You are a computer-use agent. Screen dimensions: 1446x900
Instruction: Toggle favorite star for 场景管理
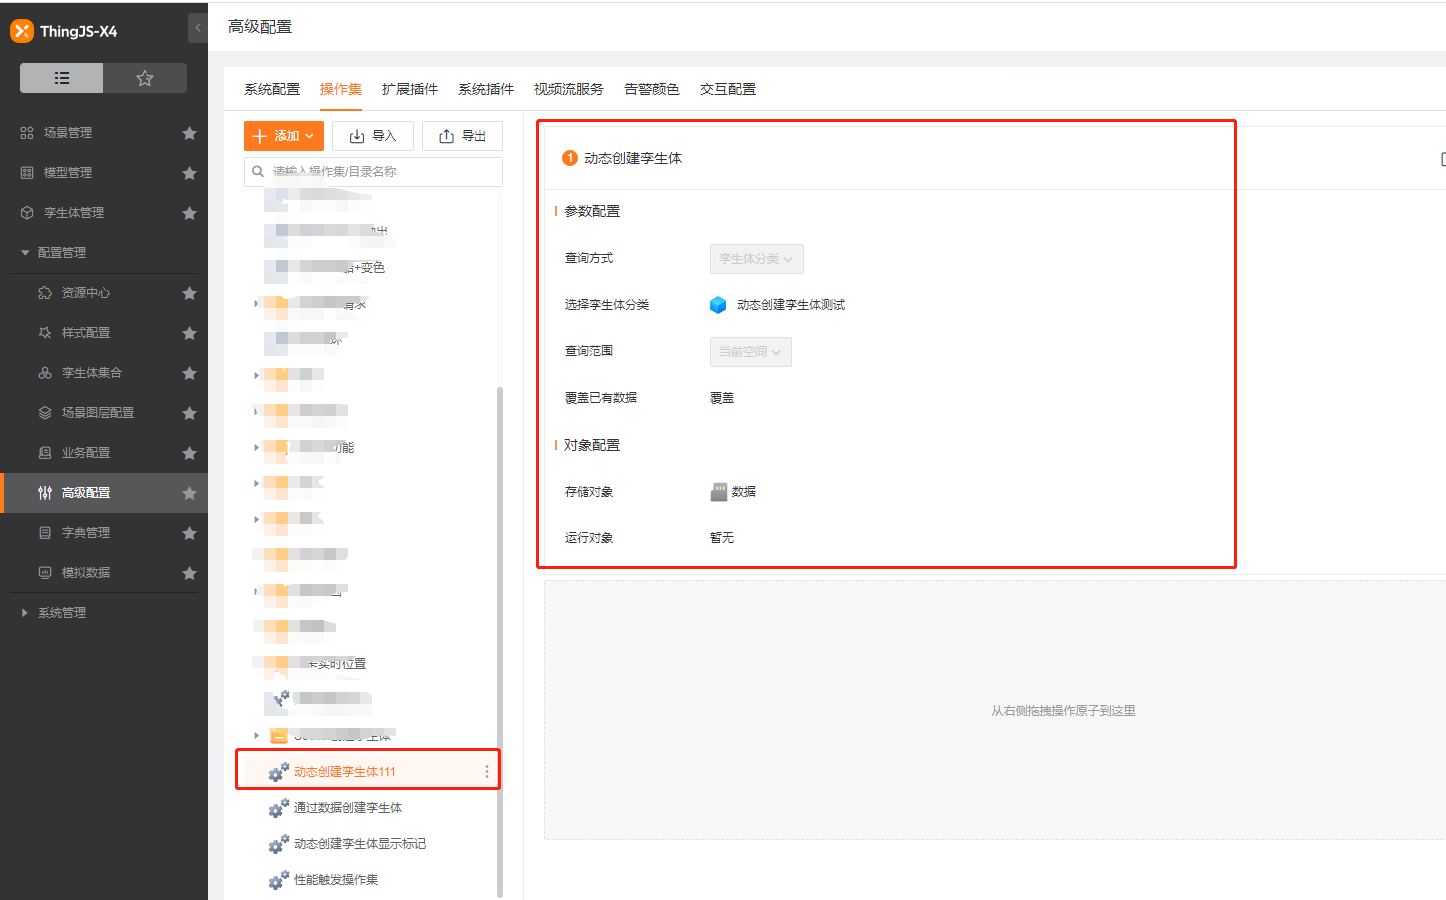click(189, 133)
